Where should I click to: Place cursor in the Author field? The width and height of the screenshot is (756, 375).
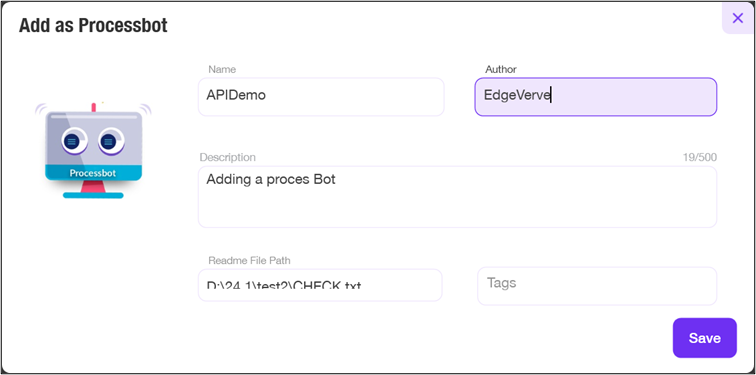(596, 97)
